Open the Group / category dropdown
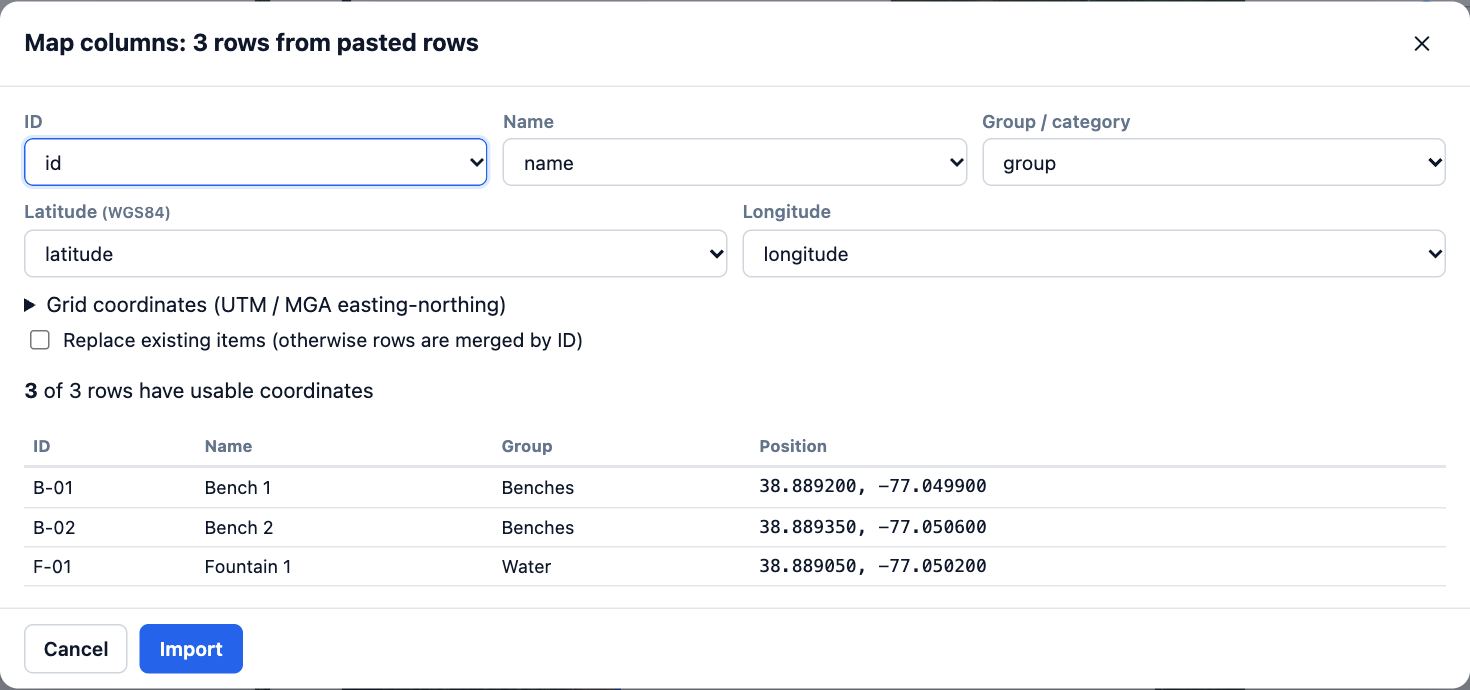The image size is (1470, 690). tap(1214, 162)
